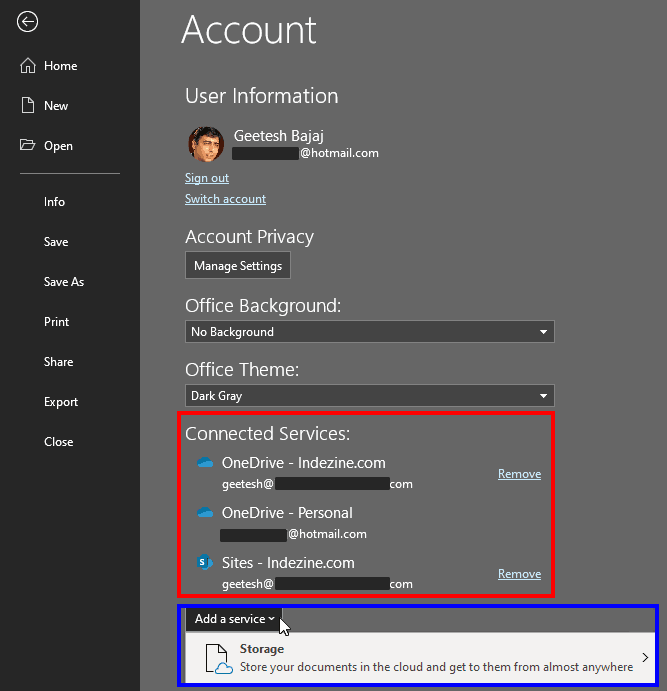Screen dimensions: 667x691
Task: Open the Office Background dropdown
Action: (370, 332)
